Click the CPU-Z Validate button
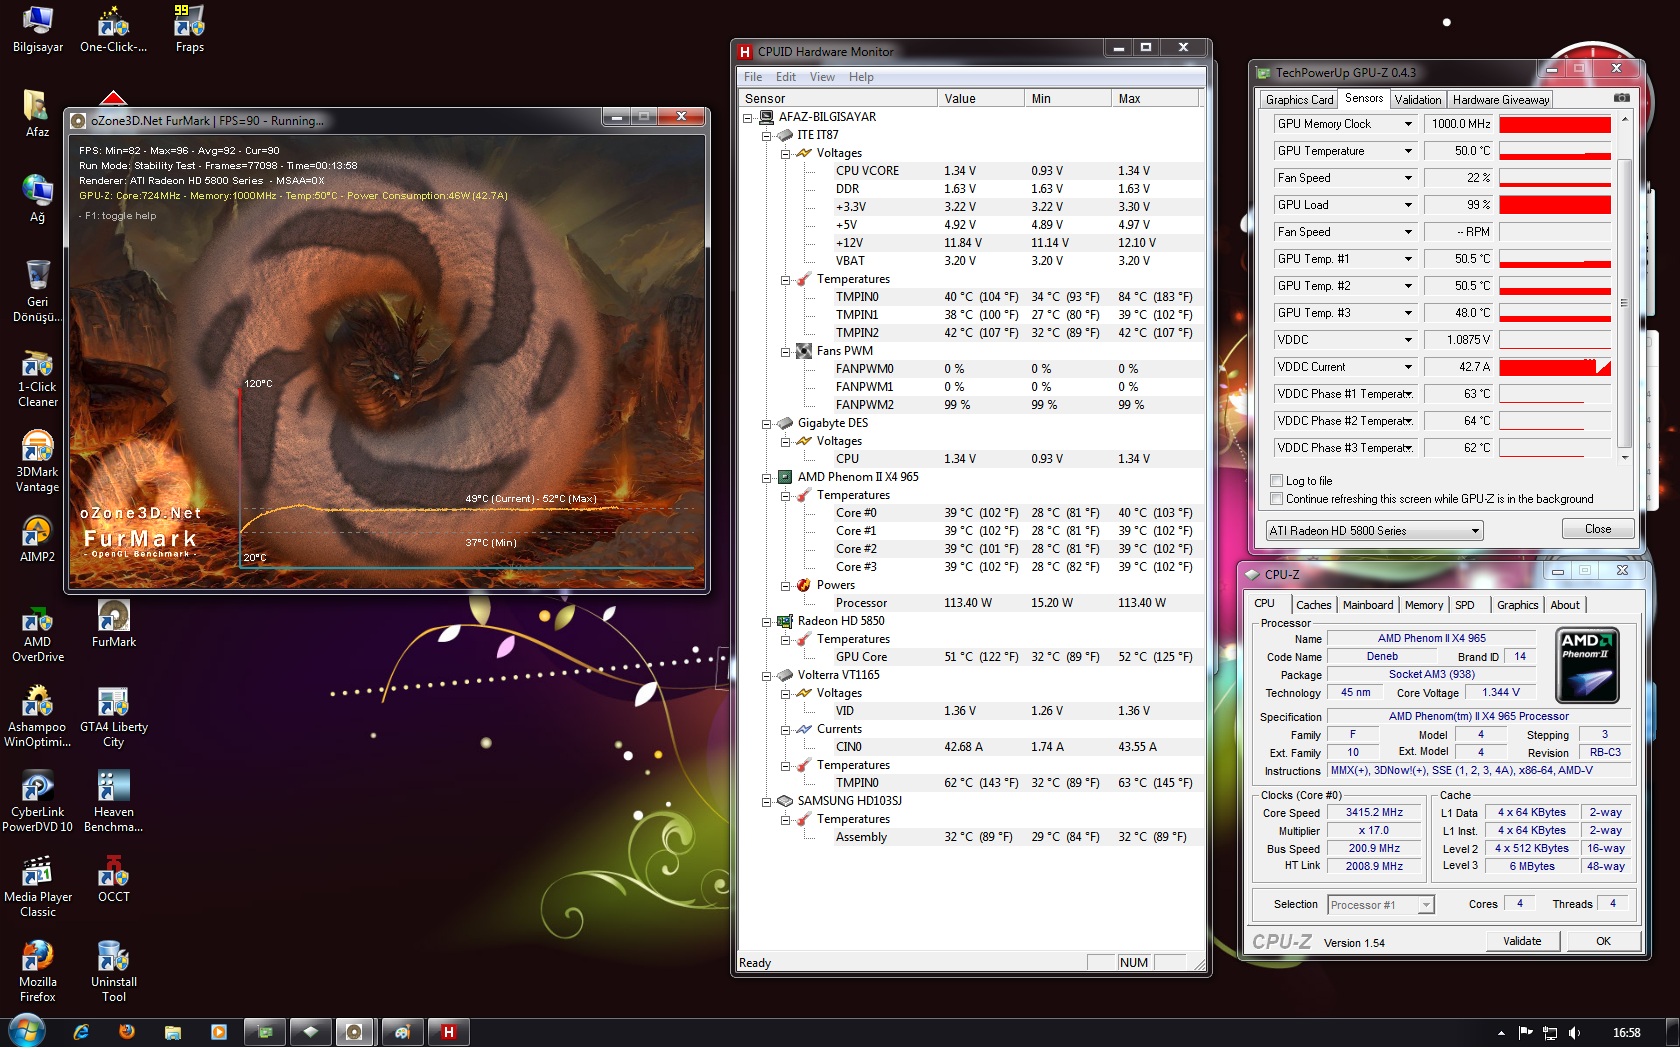Image resolution: width=1680 pixels, height=1050 pixels. 1522,941
